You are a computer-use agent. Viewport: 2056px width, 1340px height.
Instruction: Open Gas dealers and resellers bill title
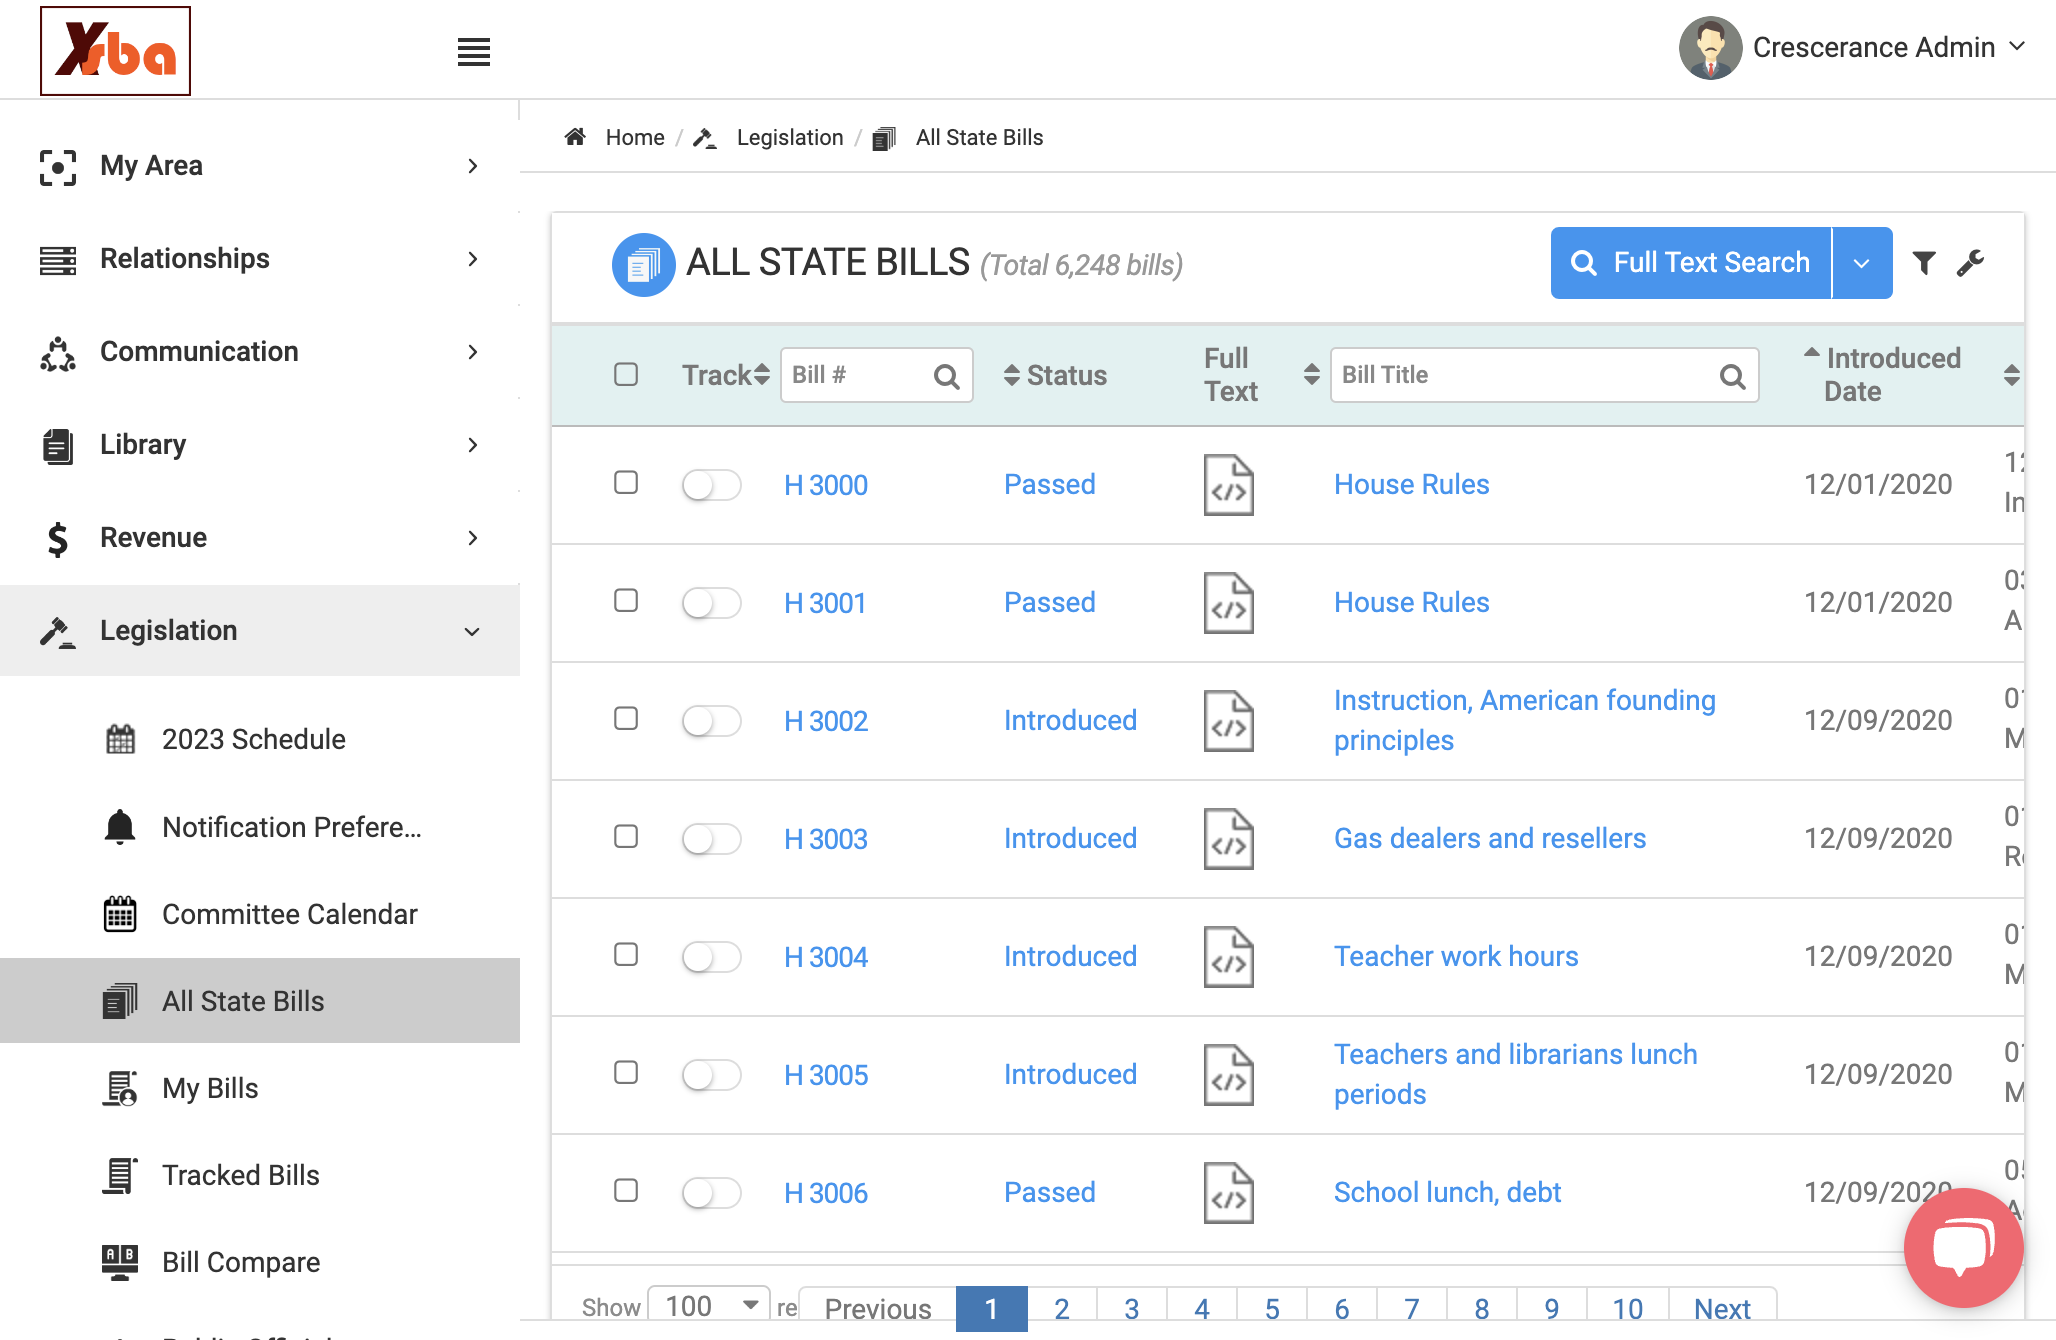point(1490,838)
